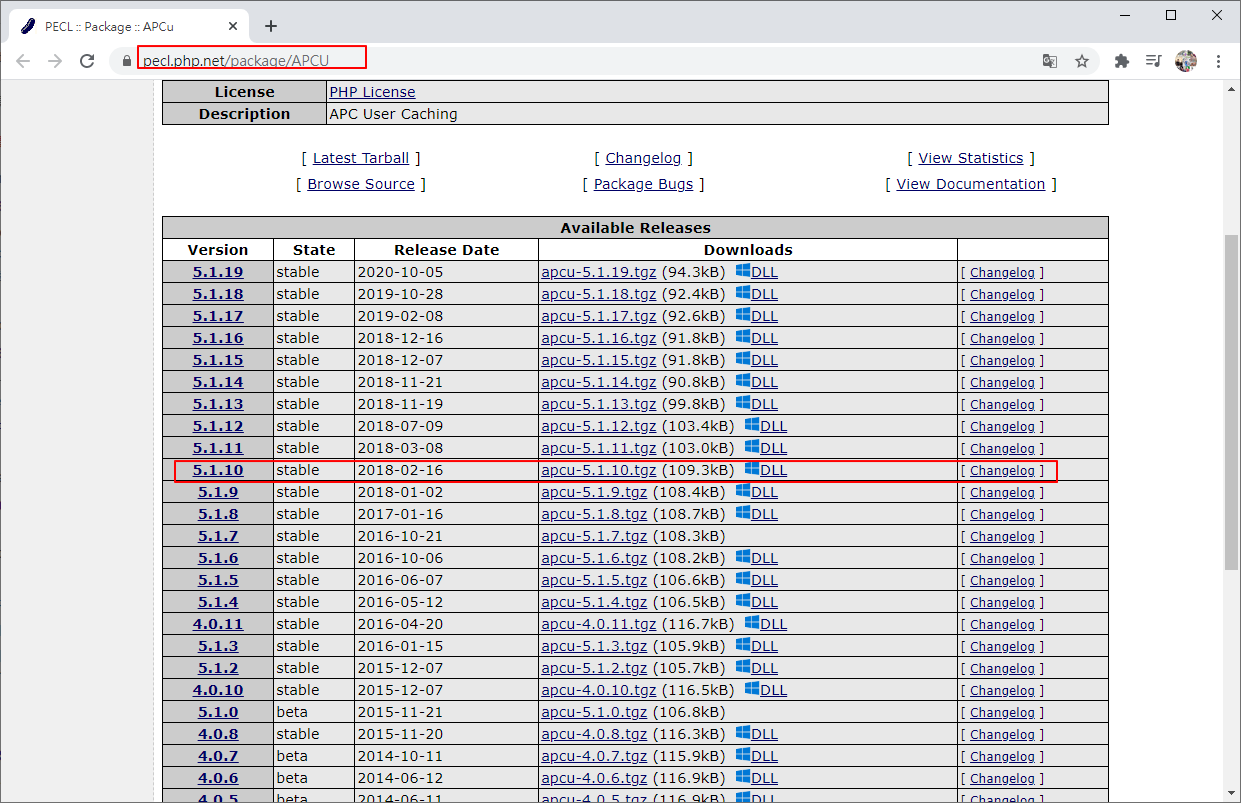
Task: Select the PECL :: Package :: APCu tab
Action: pos(130,26)
